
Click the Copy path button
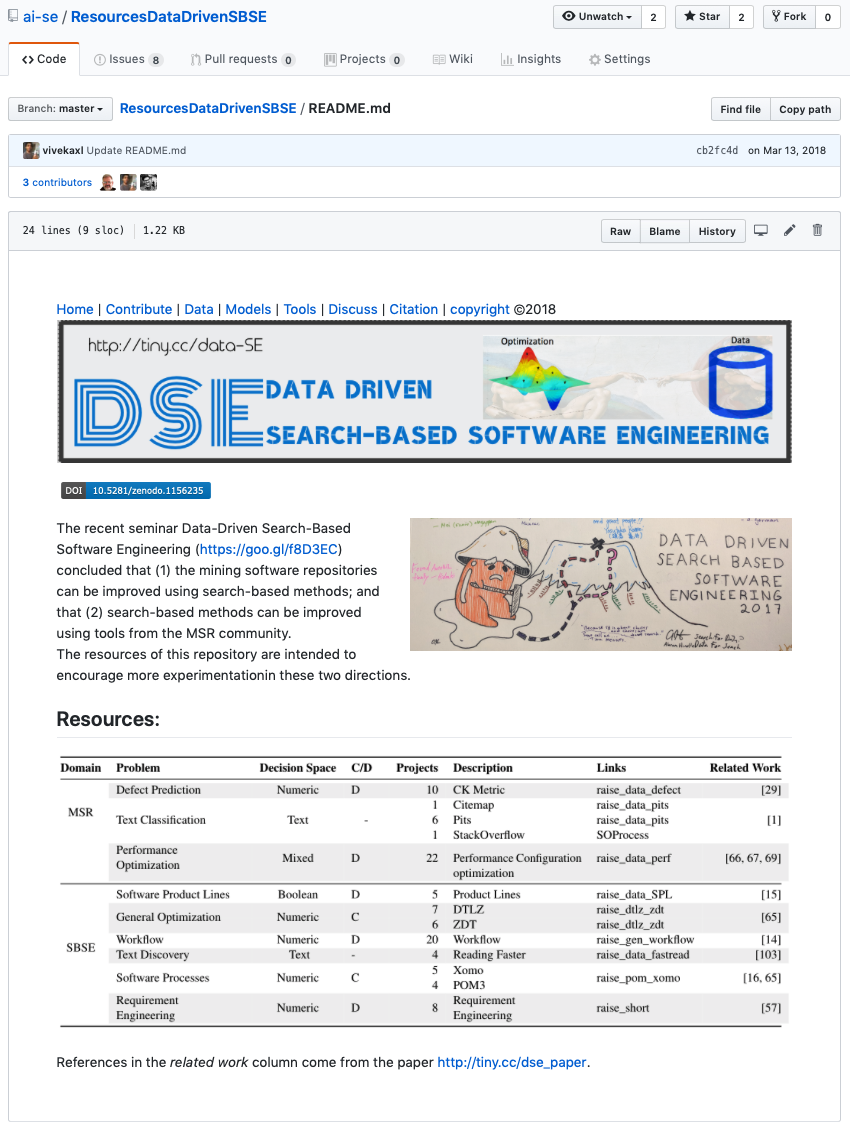tap(805, 109)
